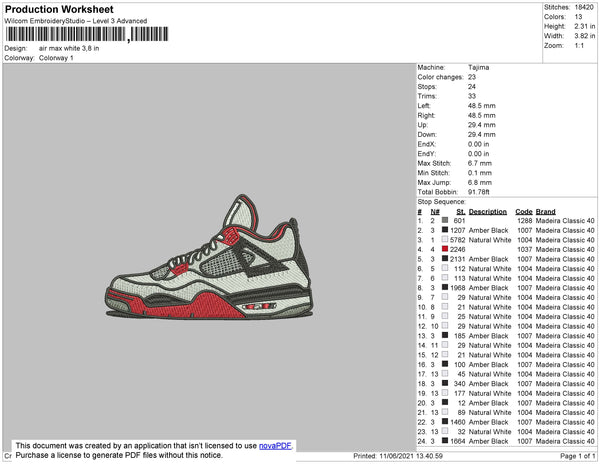Click the "Brand" column header

click(x=546, y=212)
